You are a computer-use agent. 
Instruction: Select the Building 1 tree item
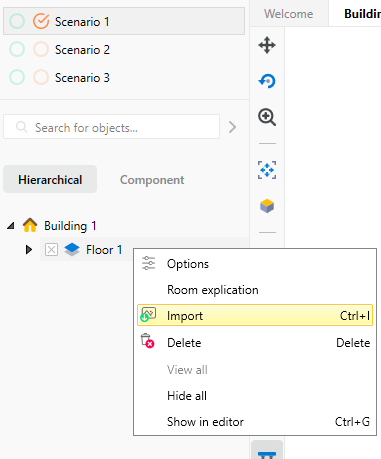70,226
